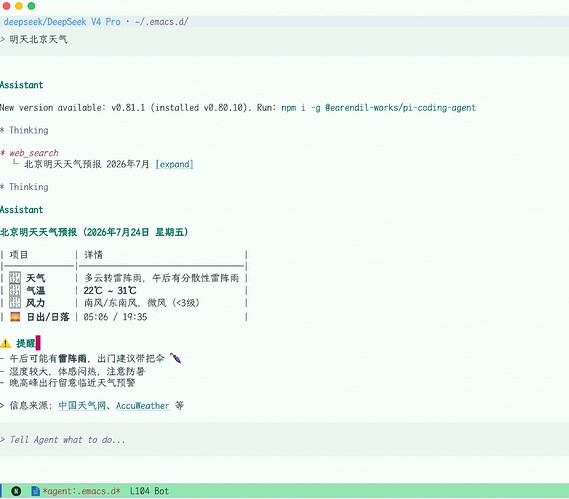Click the deepseek/DeepSeek V4 Pro model name
This screenshot has width=569, height=499.
point(62,22)
